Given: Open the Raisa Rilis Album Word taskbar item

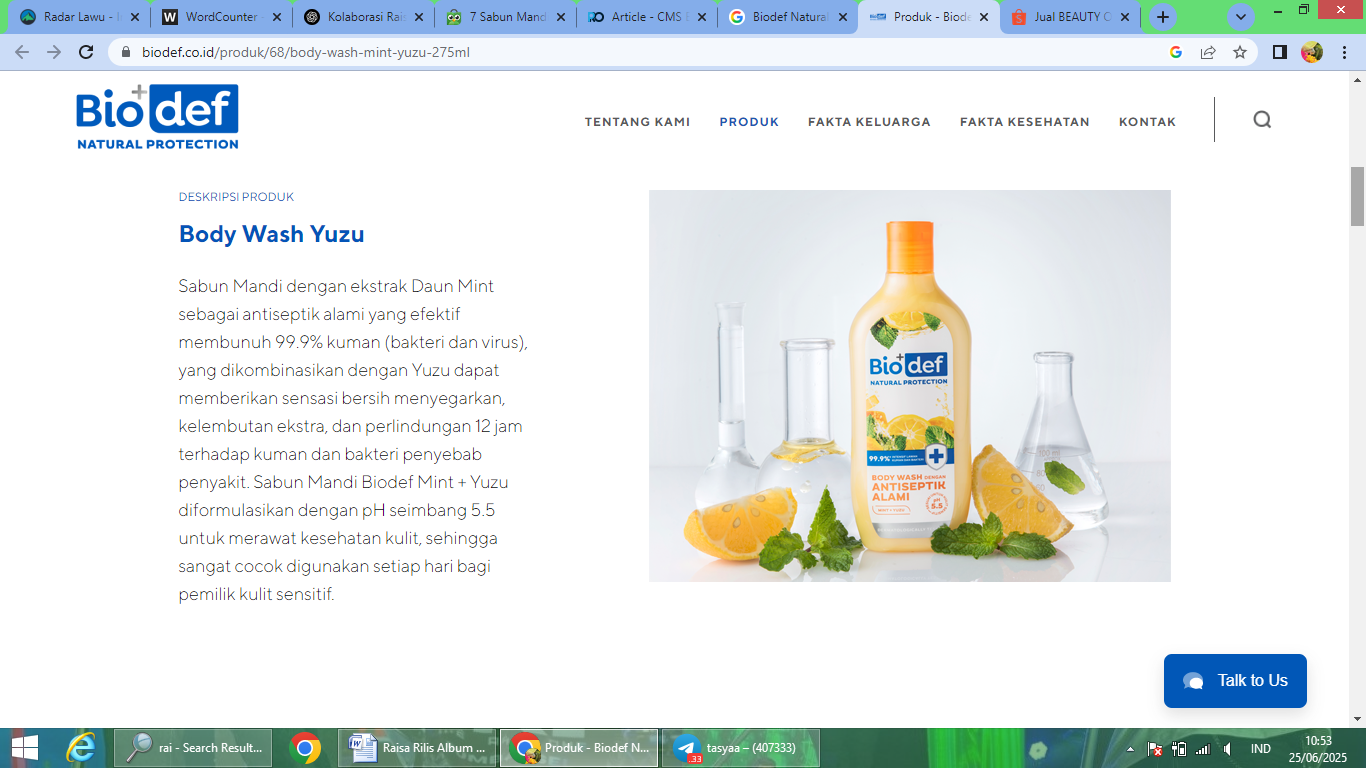Looking at the screenshot, I should pos(418,748).
